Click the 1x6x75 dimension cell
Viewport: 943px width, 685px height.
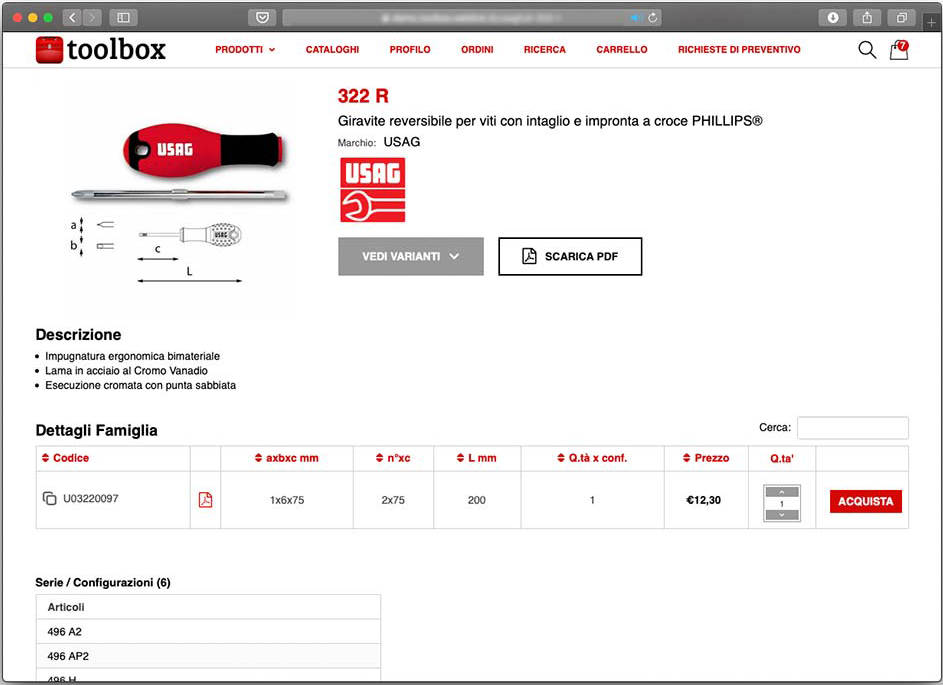(287, 500)
